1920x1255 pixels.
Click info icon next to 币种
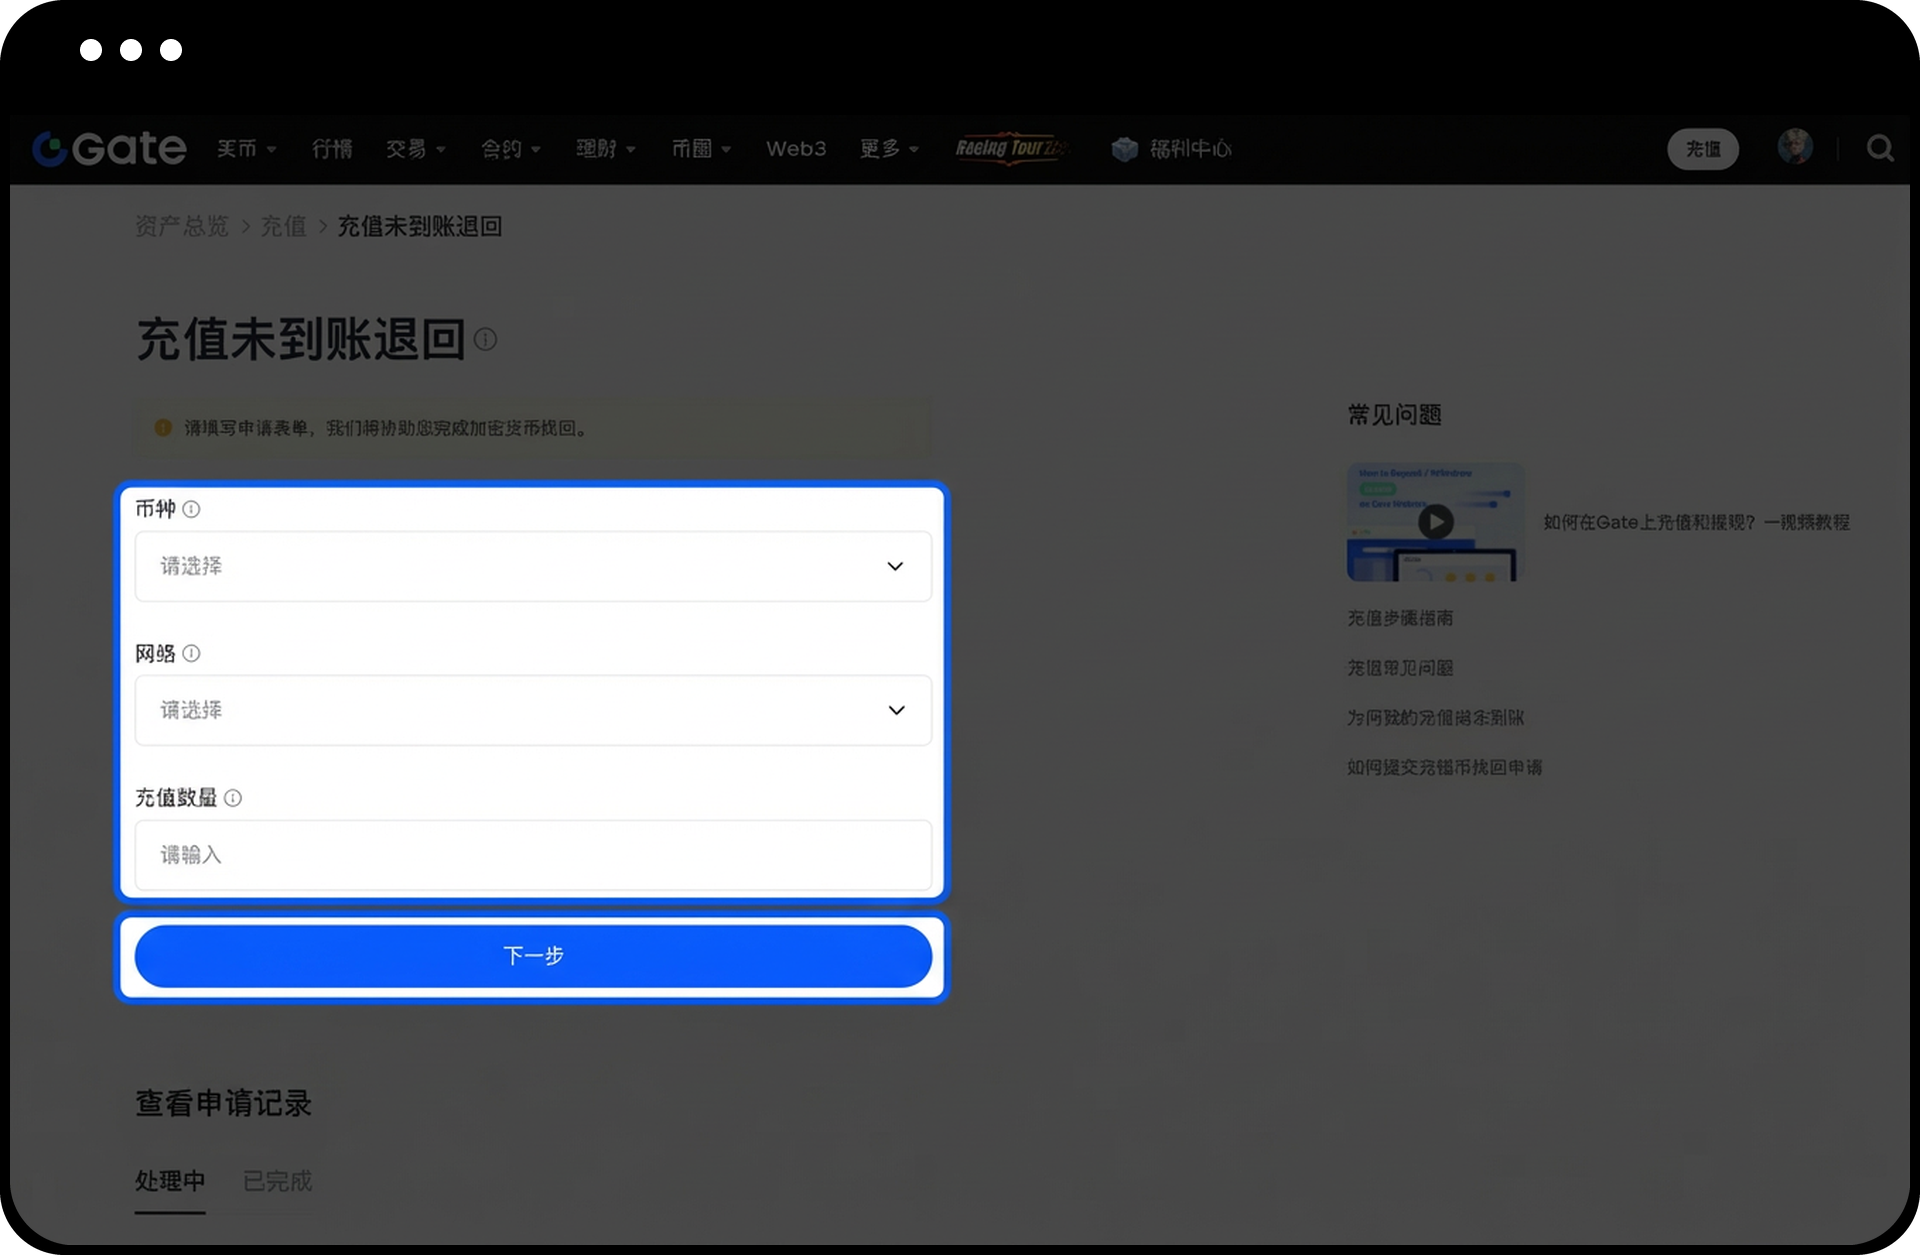191,509
